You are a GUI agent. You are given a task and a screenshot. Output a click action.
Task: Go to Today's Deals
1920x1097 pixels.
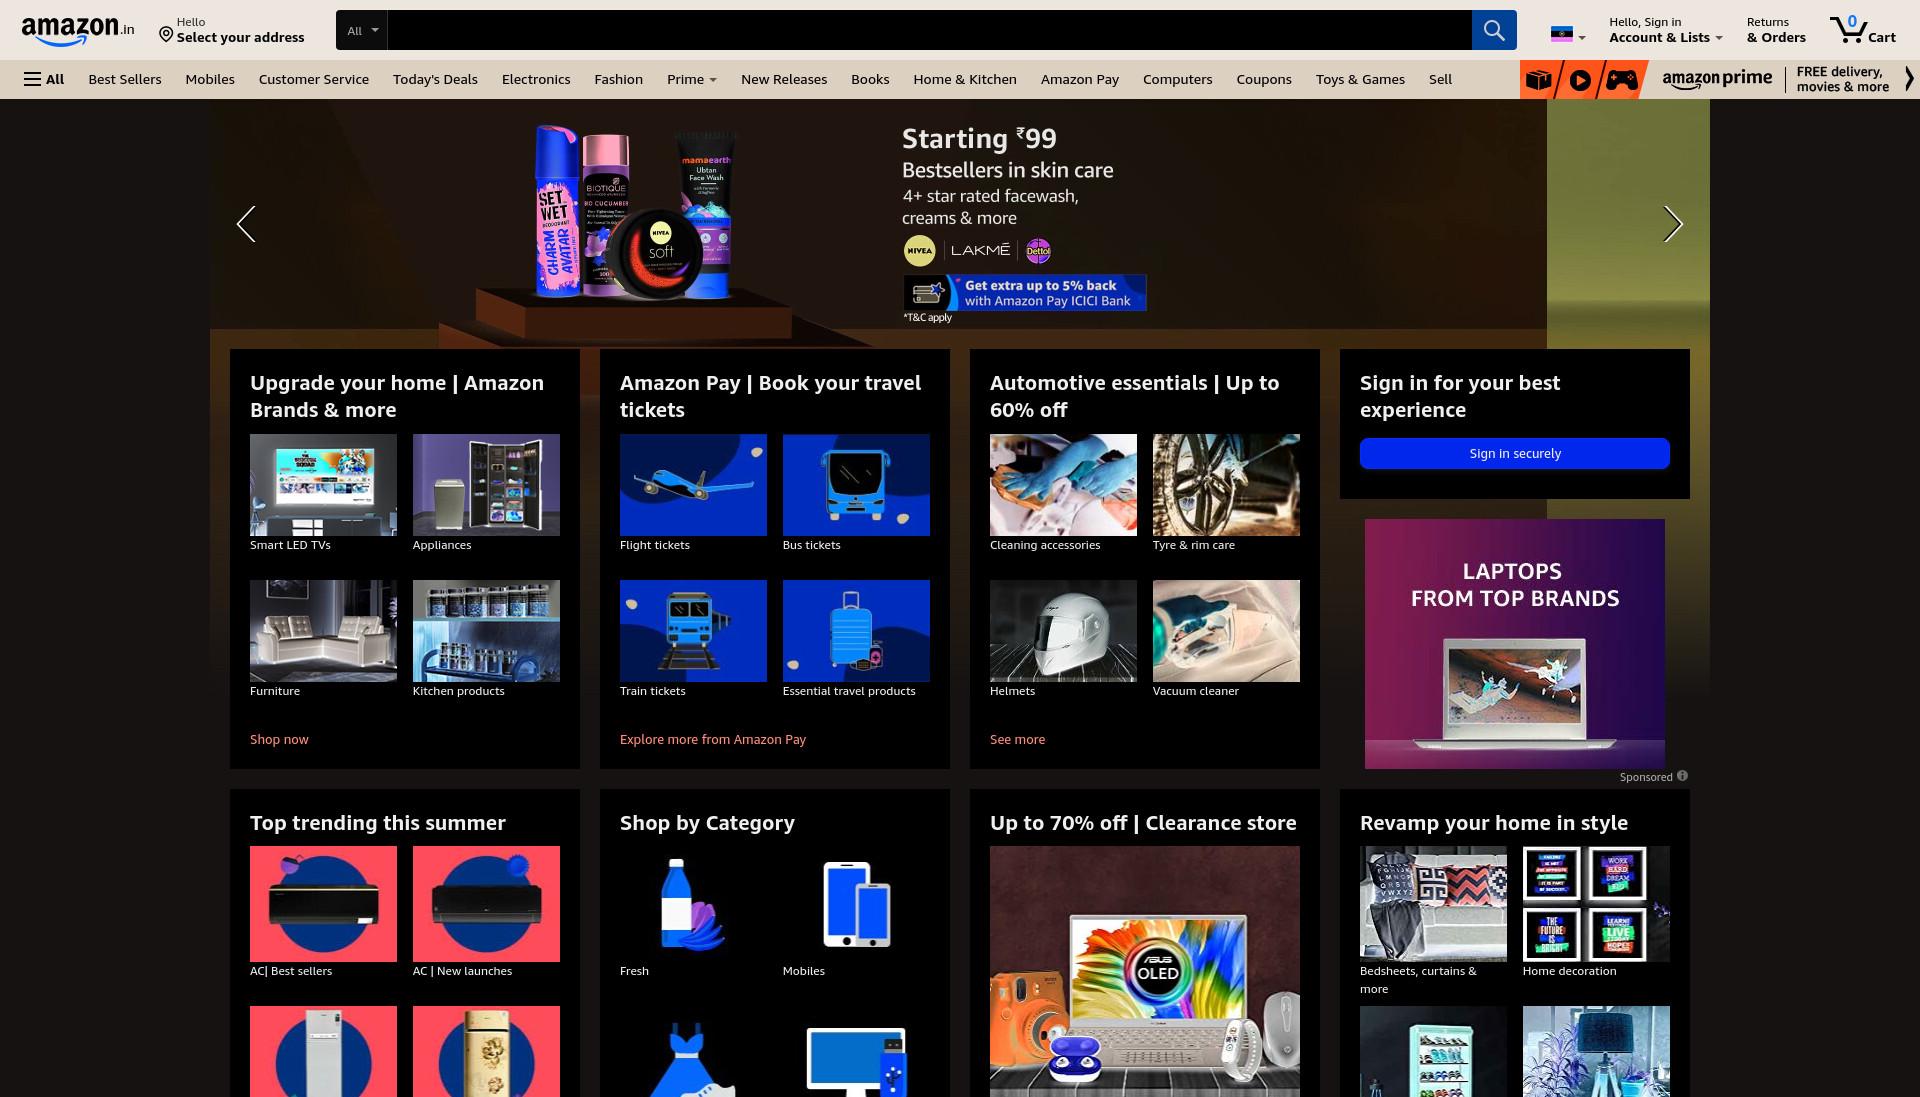click(x=435, y=79)
